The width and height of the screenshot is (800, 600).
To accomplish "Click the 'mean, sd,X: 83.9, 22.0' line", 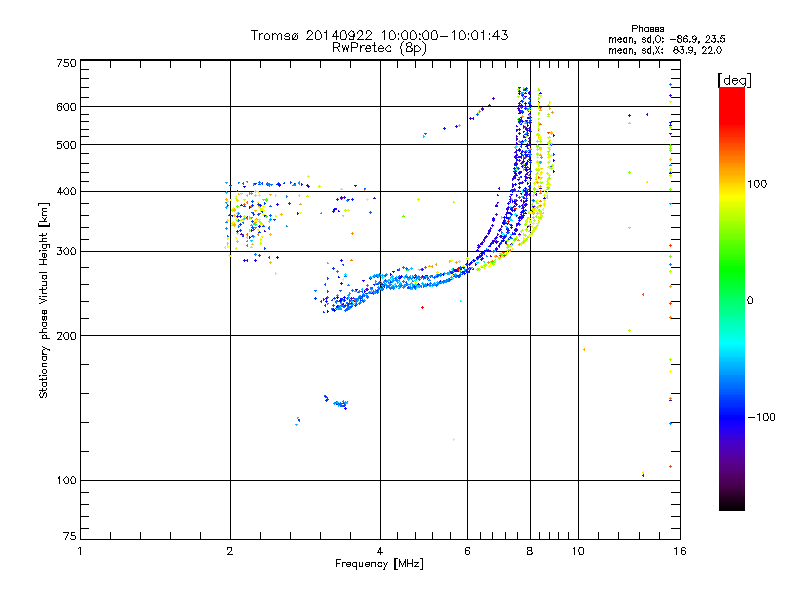I will 665,50.
